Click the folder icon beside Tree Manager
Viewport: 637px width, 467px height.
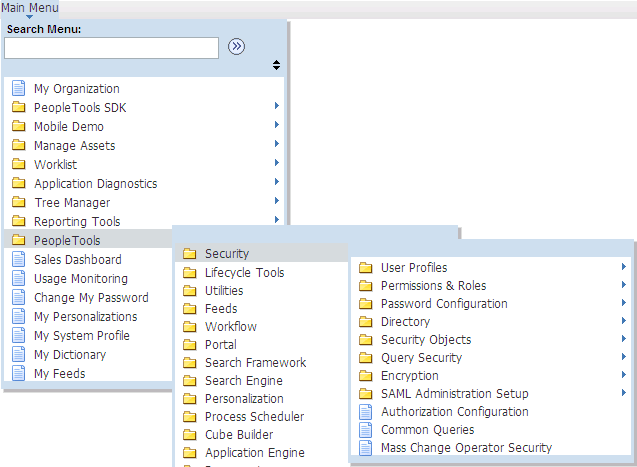pyautogui.click(x=18, y=202)
